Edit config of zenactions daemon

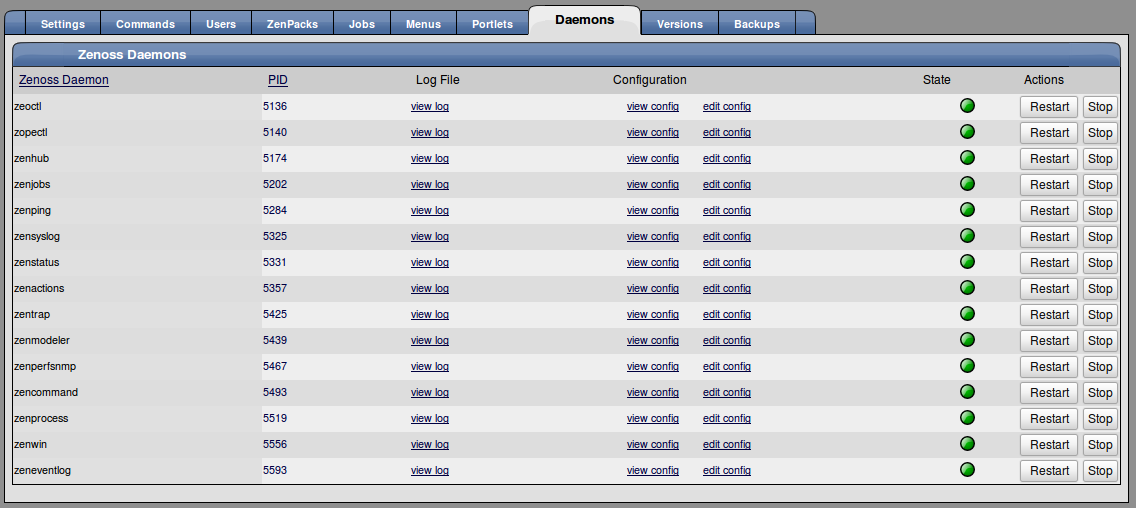[726, 288]
